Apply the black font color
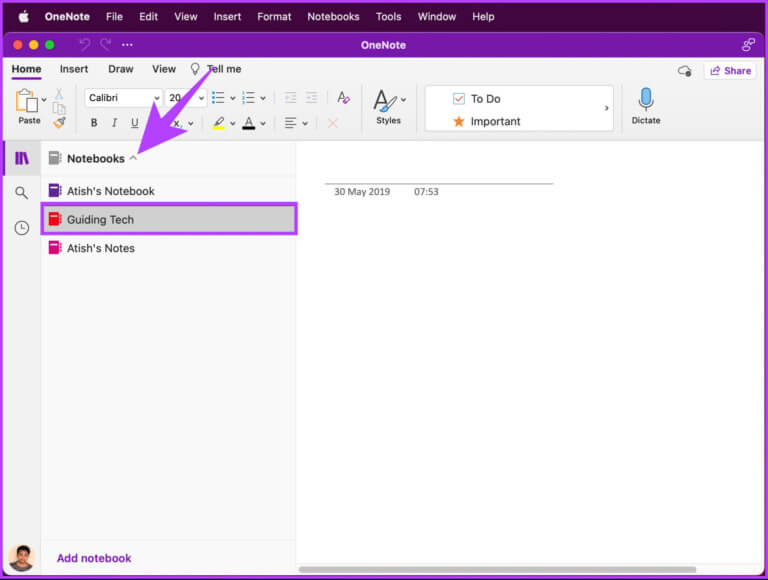This screenshot has width=768, height=580. pyautogui.click(x=249, y=123)
